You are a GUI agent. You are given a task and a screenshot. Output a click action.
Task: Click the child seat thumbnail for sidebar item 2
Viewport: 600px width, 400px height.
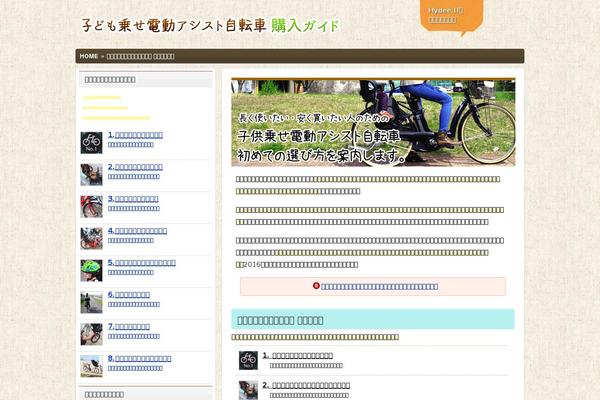tap(91, 175)
